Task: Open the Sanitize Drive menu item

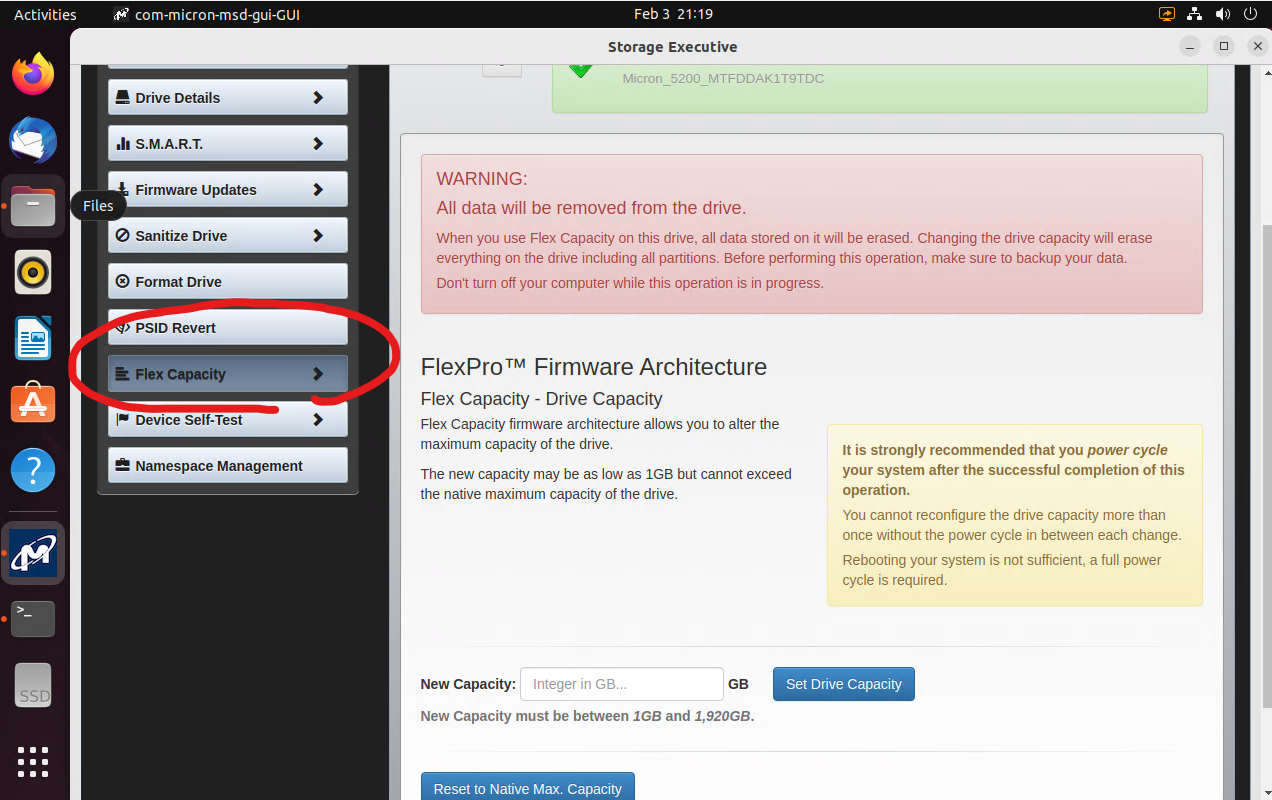Action: [x=228, y=236]
